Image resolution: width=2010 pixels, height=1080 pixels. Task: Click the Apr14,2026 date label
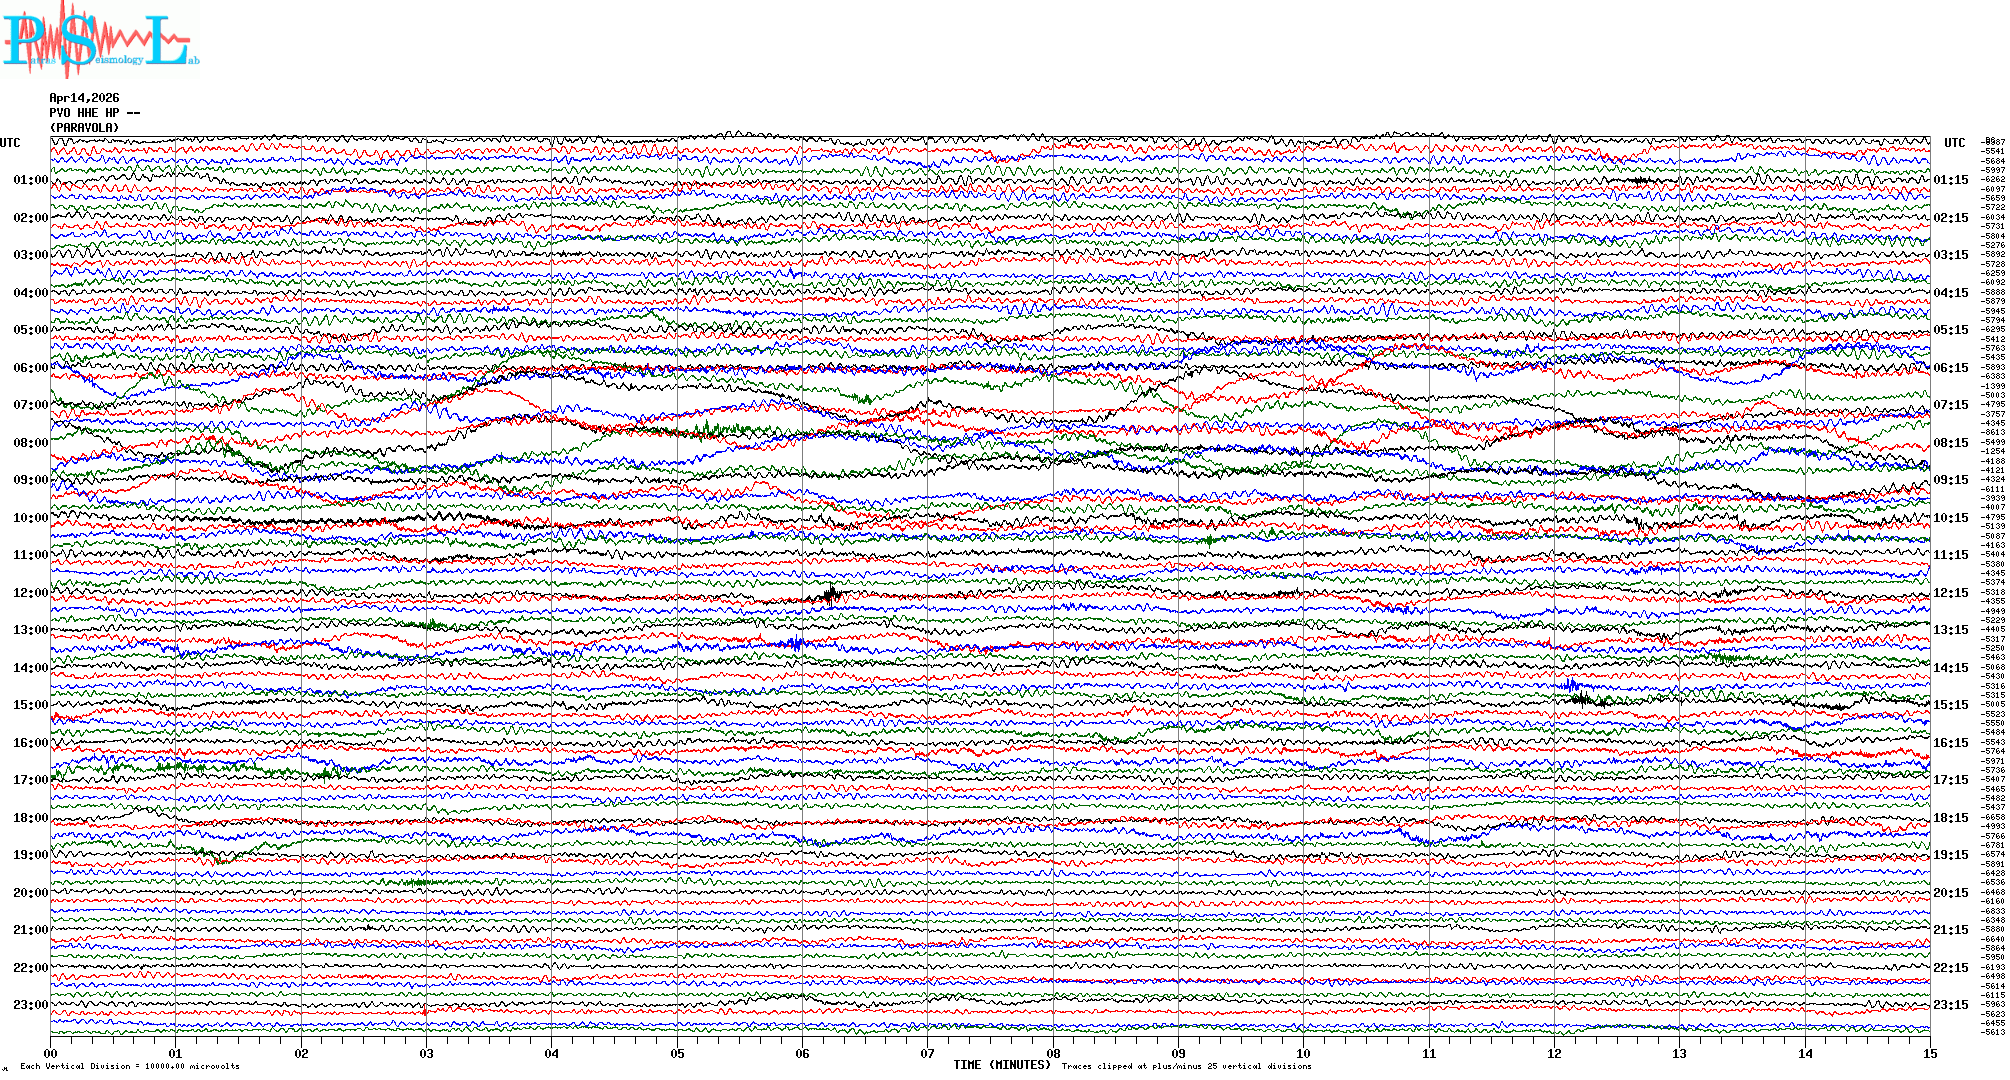pos(84,98)
